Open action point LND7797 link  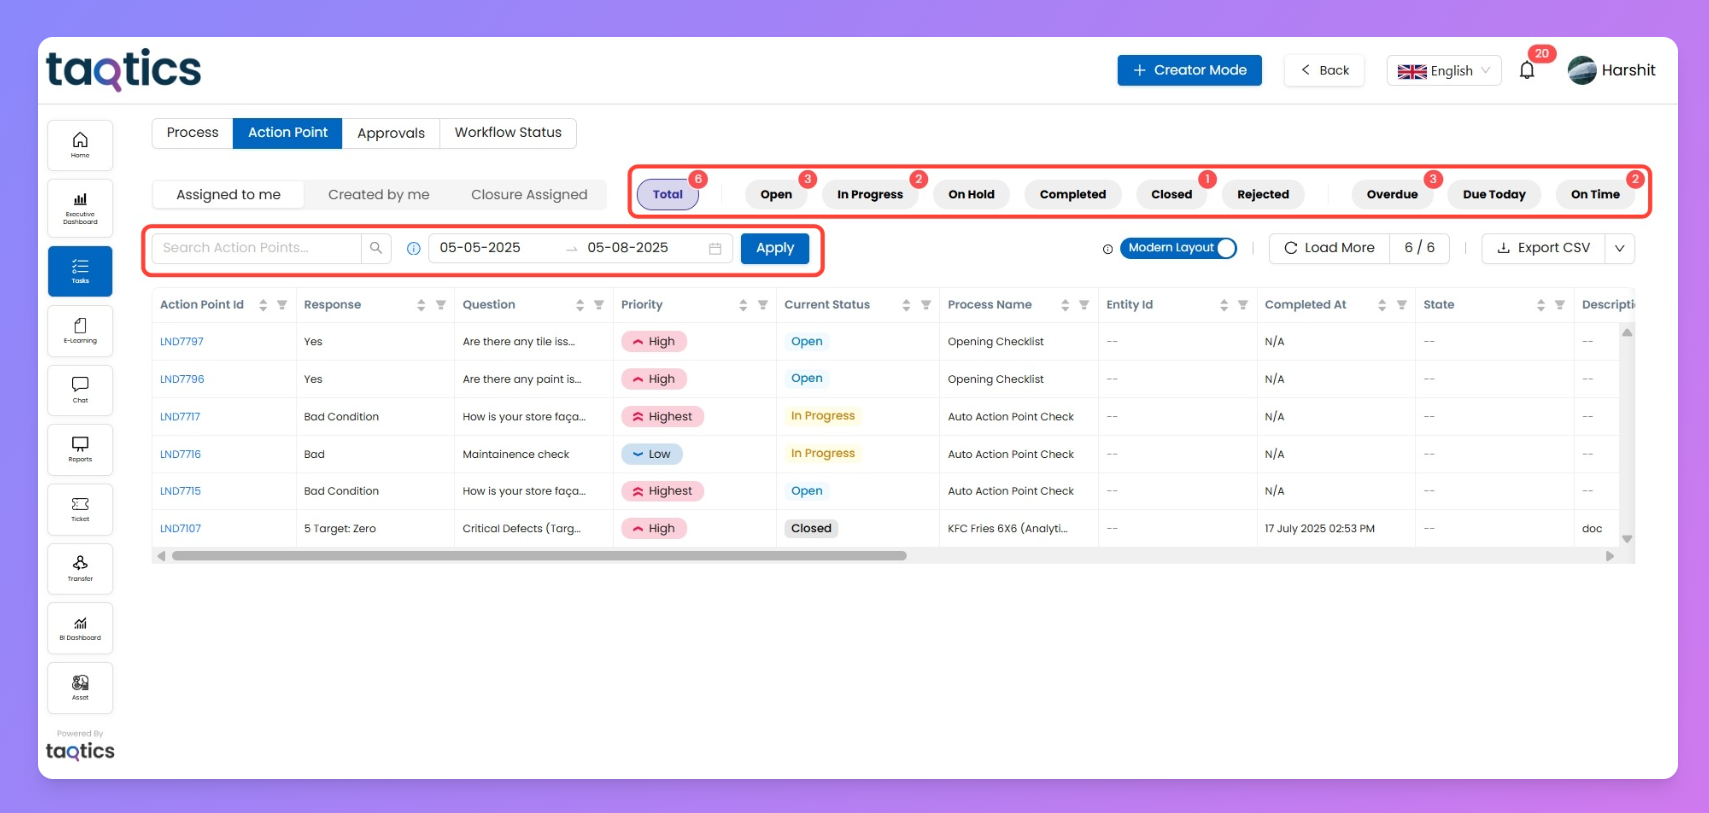tap(181, 341)
